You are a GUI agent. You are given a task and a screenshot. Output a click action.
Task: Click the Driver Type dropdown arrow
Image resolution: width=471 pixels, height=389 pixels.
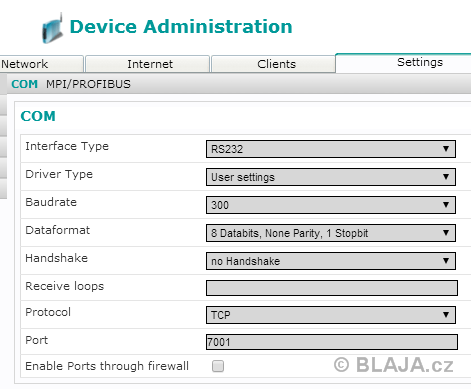pos(446,177)
